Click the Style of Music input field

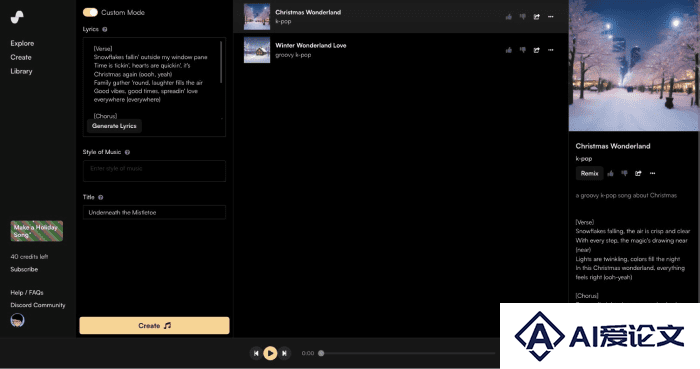(x=154, y=170)
